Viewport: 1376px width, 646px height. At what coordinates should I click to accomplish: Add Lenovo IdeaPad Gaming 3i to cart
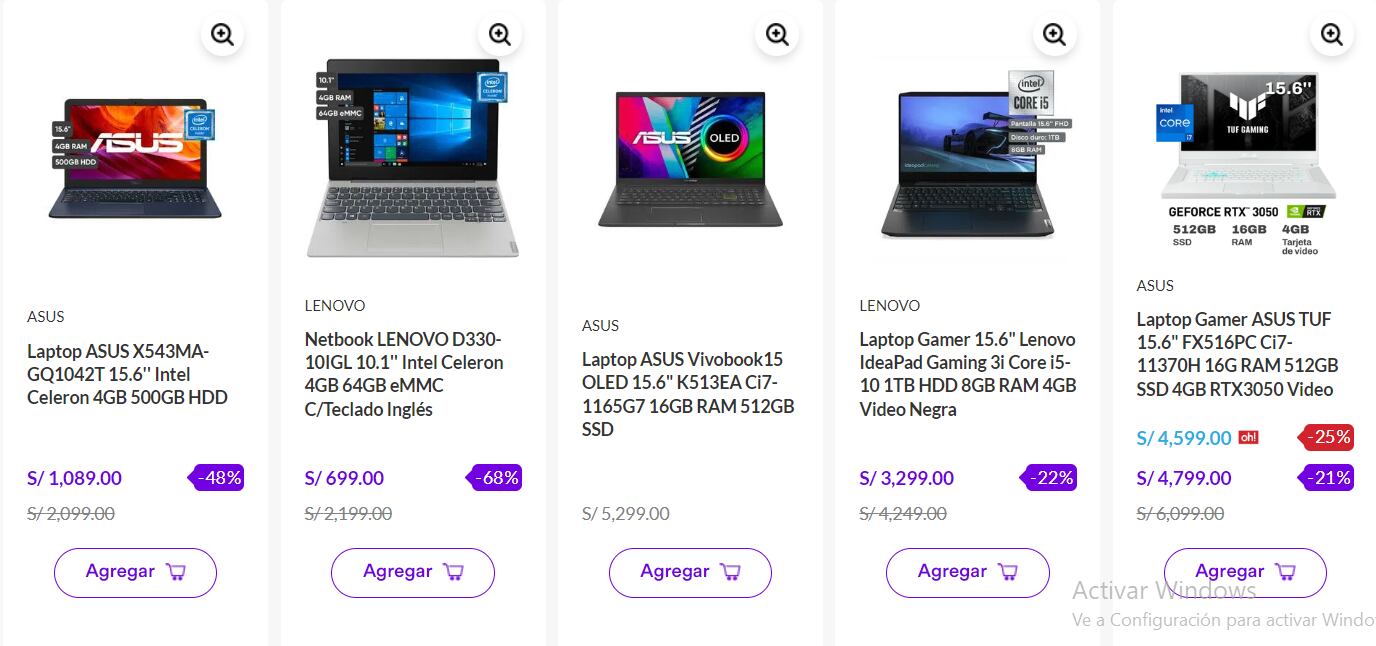click(x=968, y=572)
